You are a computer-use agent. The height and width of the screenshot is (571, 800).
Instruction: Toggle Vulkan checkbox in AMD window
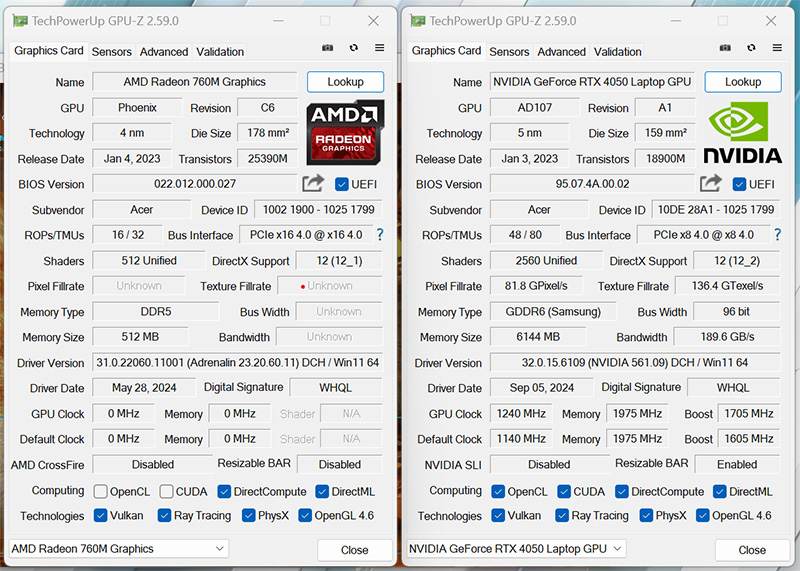click(101, 515)
